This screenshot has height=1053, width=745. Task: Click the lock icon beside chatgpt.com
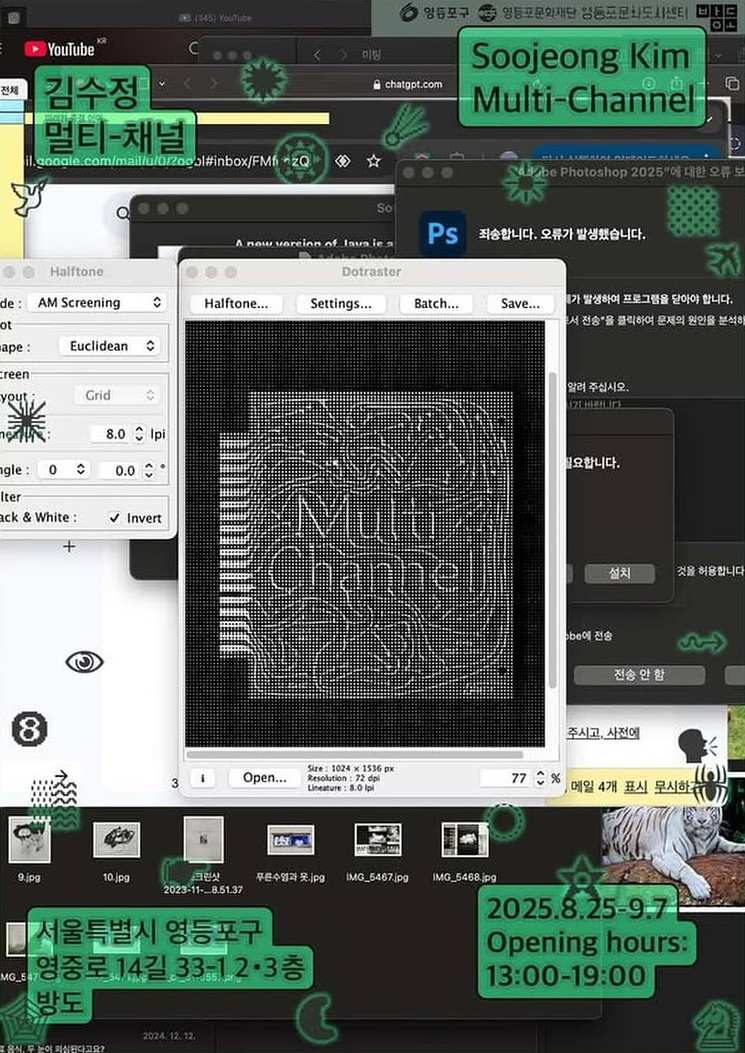click(376, 85)
